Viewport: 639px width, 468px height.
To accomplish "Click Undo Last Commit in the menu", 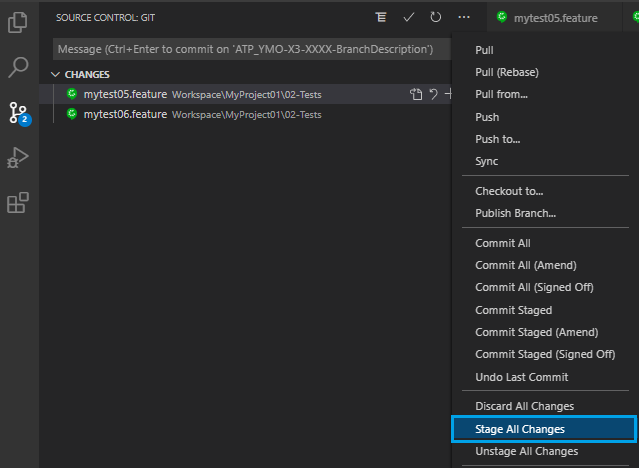I will [521, 377].
